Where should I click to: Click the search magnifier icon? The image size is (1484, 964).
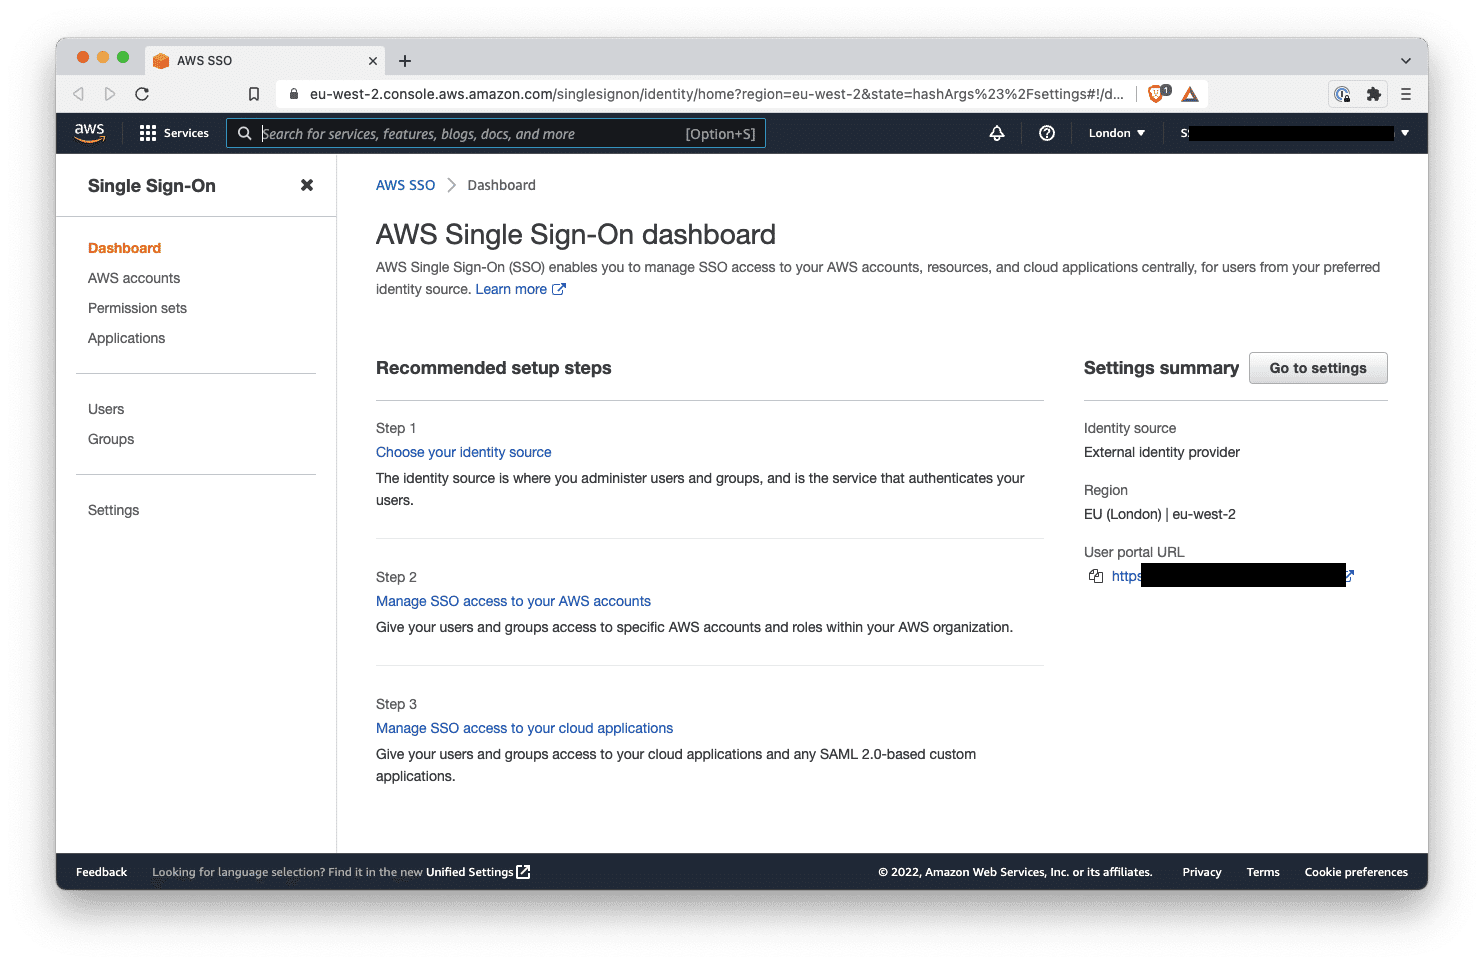[x=244, y=133]
